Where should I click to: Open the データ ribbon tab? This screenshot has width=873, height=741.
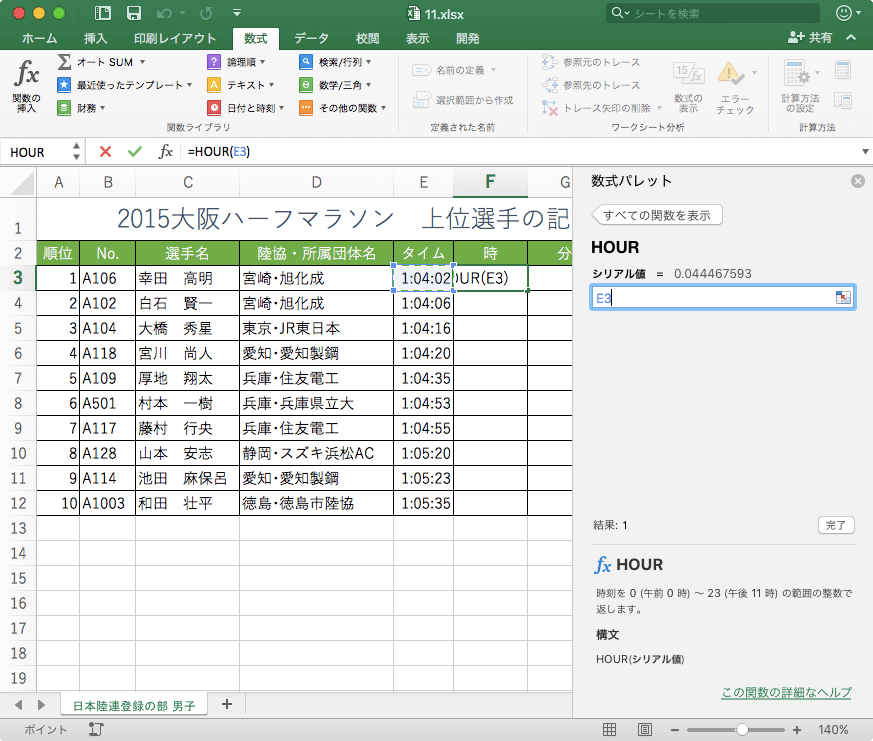pyautogui.click(x=311, y=38)
